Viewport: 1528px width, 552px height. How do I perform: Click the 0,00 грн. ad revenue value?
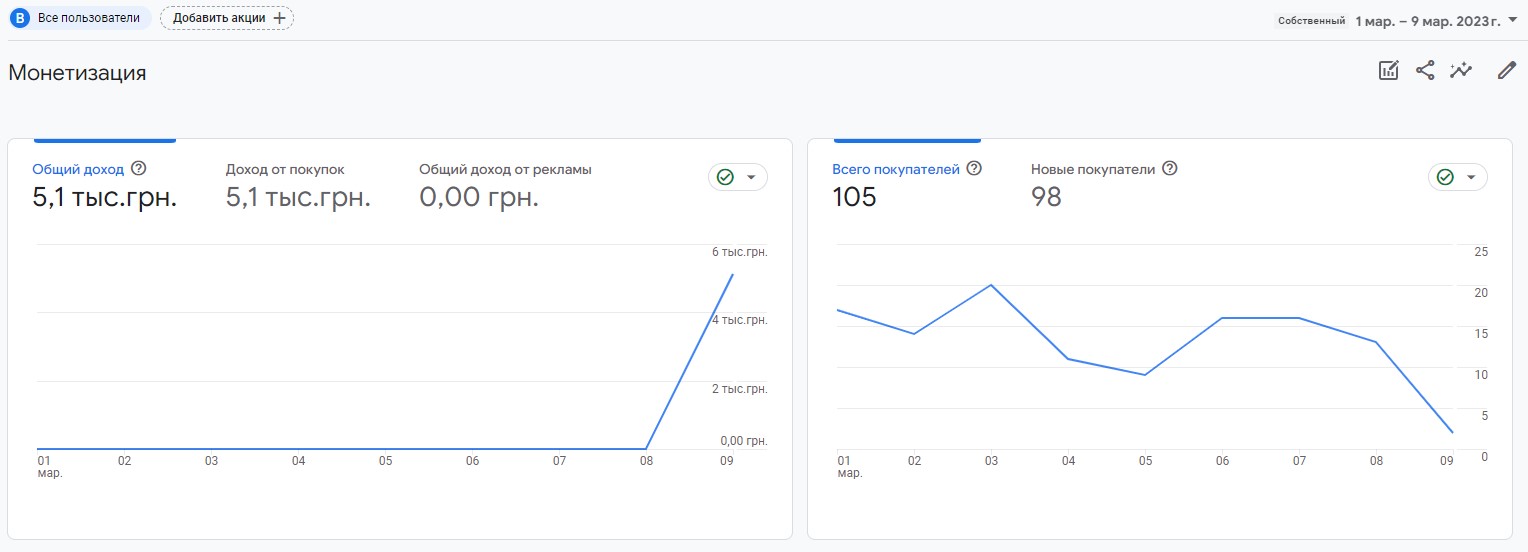(479, 197)
